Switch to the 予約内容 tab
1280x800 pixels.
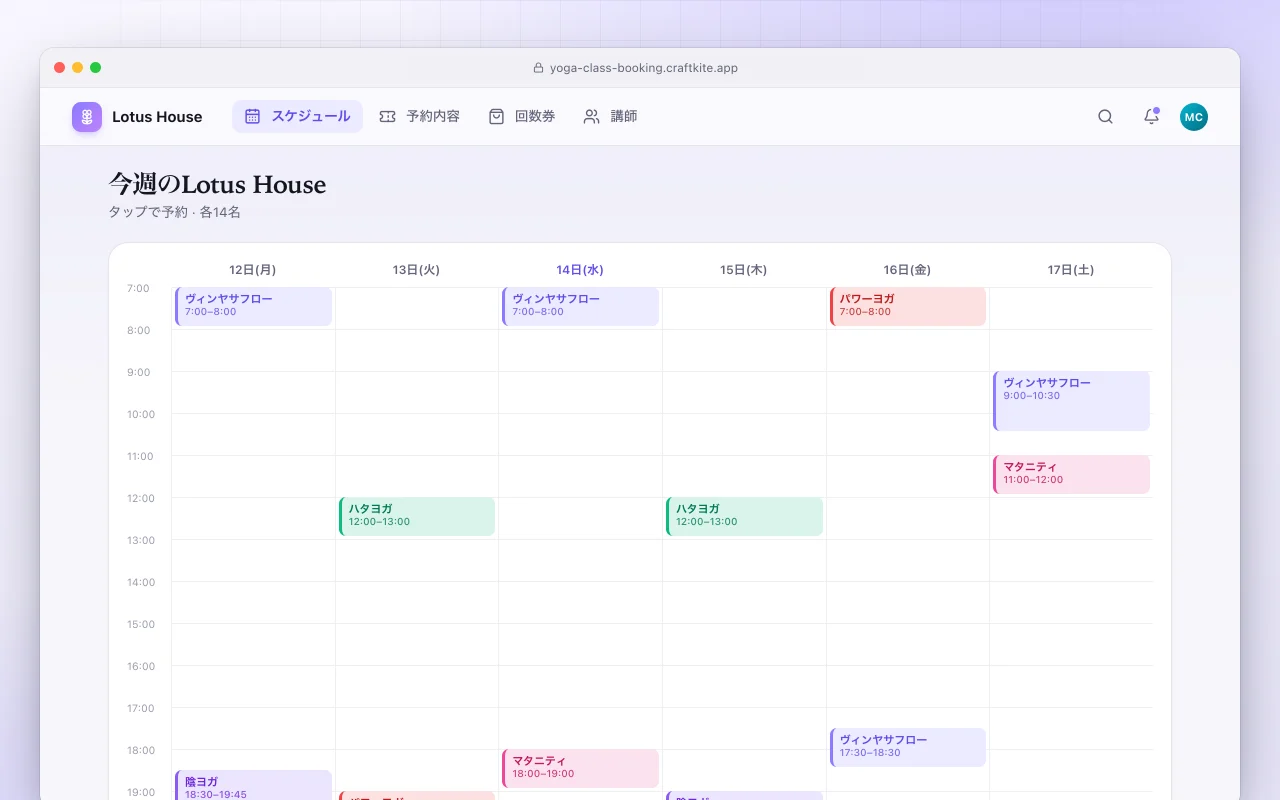point(419,117)
